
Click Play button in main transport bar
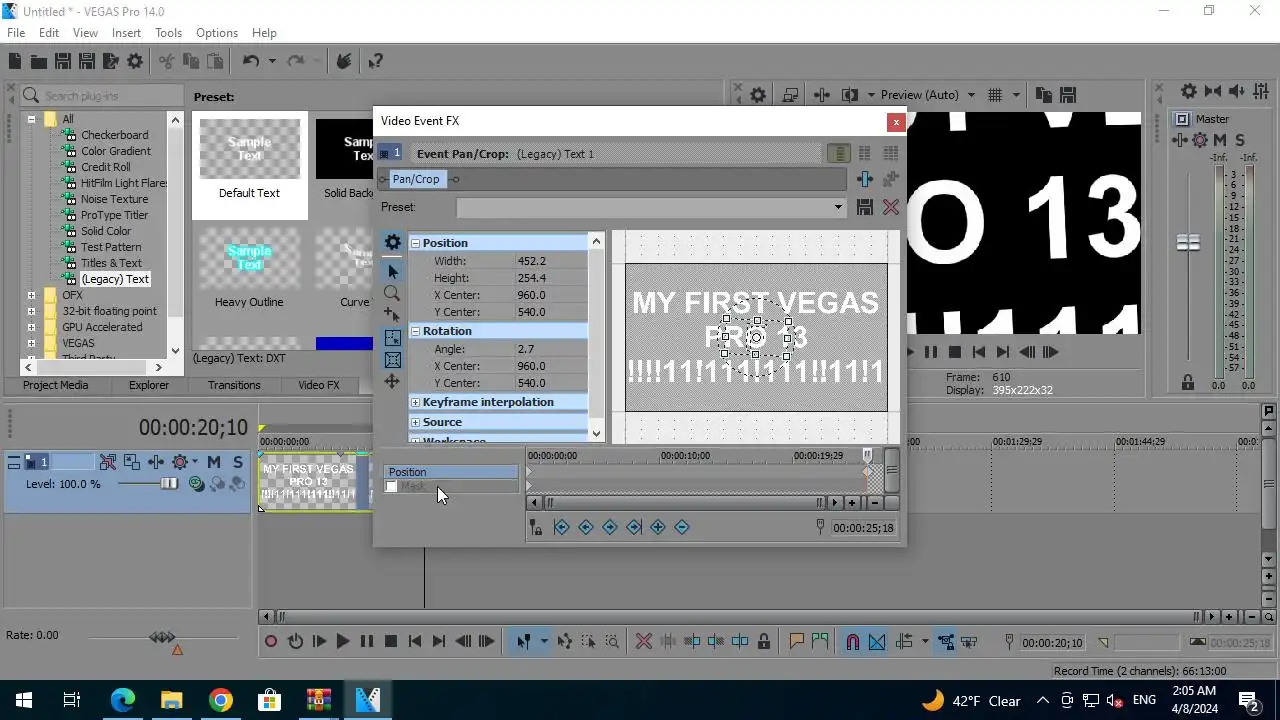[x=343, y=642]
